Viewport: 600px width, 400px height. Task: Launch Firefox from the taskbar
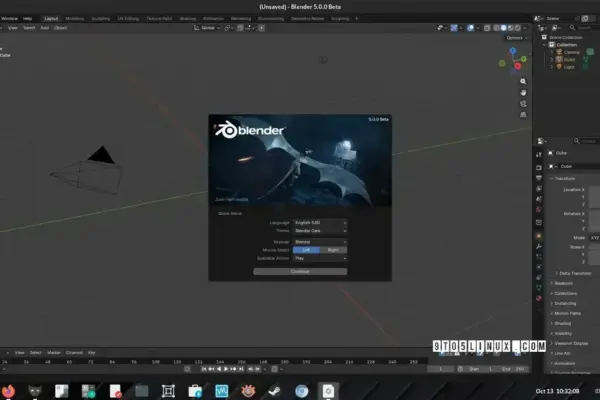pyautogui.click(x=8, y=391)
